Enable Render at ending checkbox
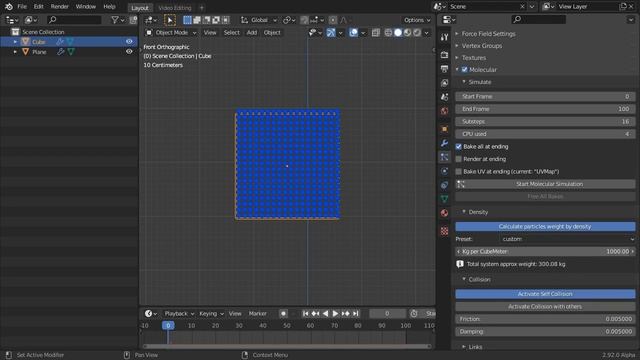640x360 pixels. point(459,159)
